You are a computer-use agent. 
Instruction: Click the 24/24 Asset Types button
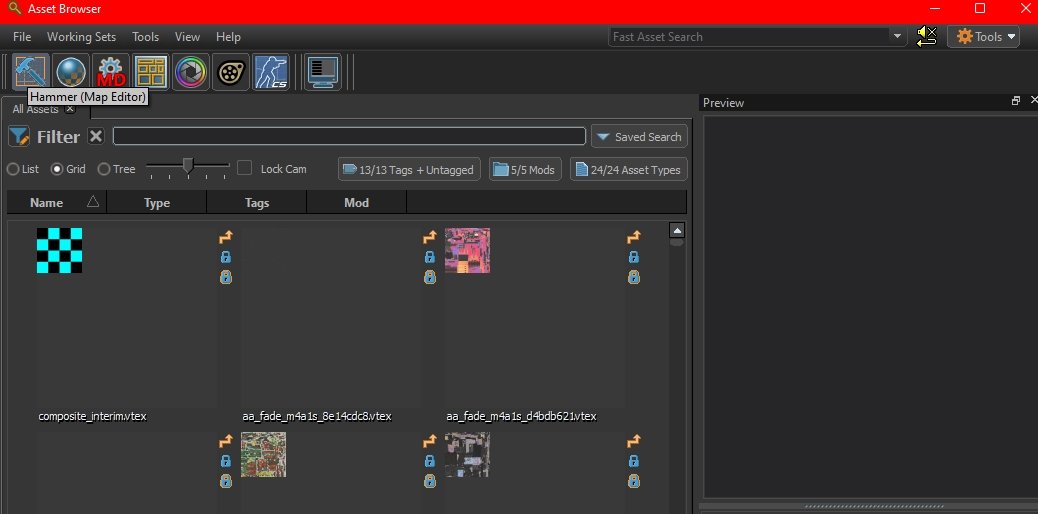[628, 169]
